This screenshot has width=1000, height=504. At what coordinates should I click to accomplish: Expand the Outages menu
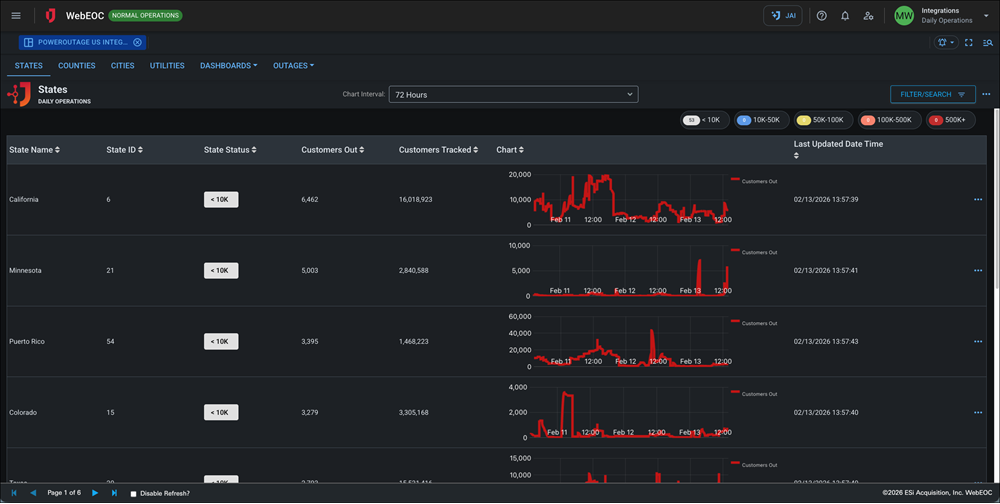pos(293,66)
